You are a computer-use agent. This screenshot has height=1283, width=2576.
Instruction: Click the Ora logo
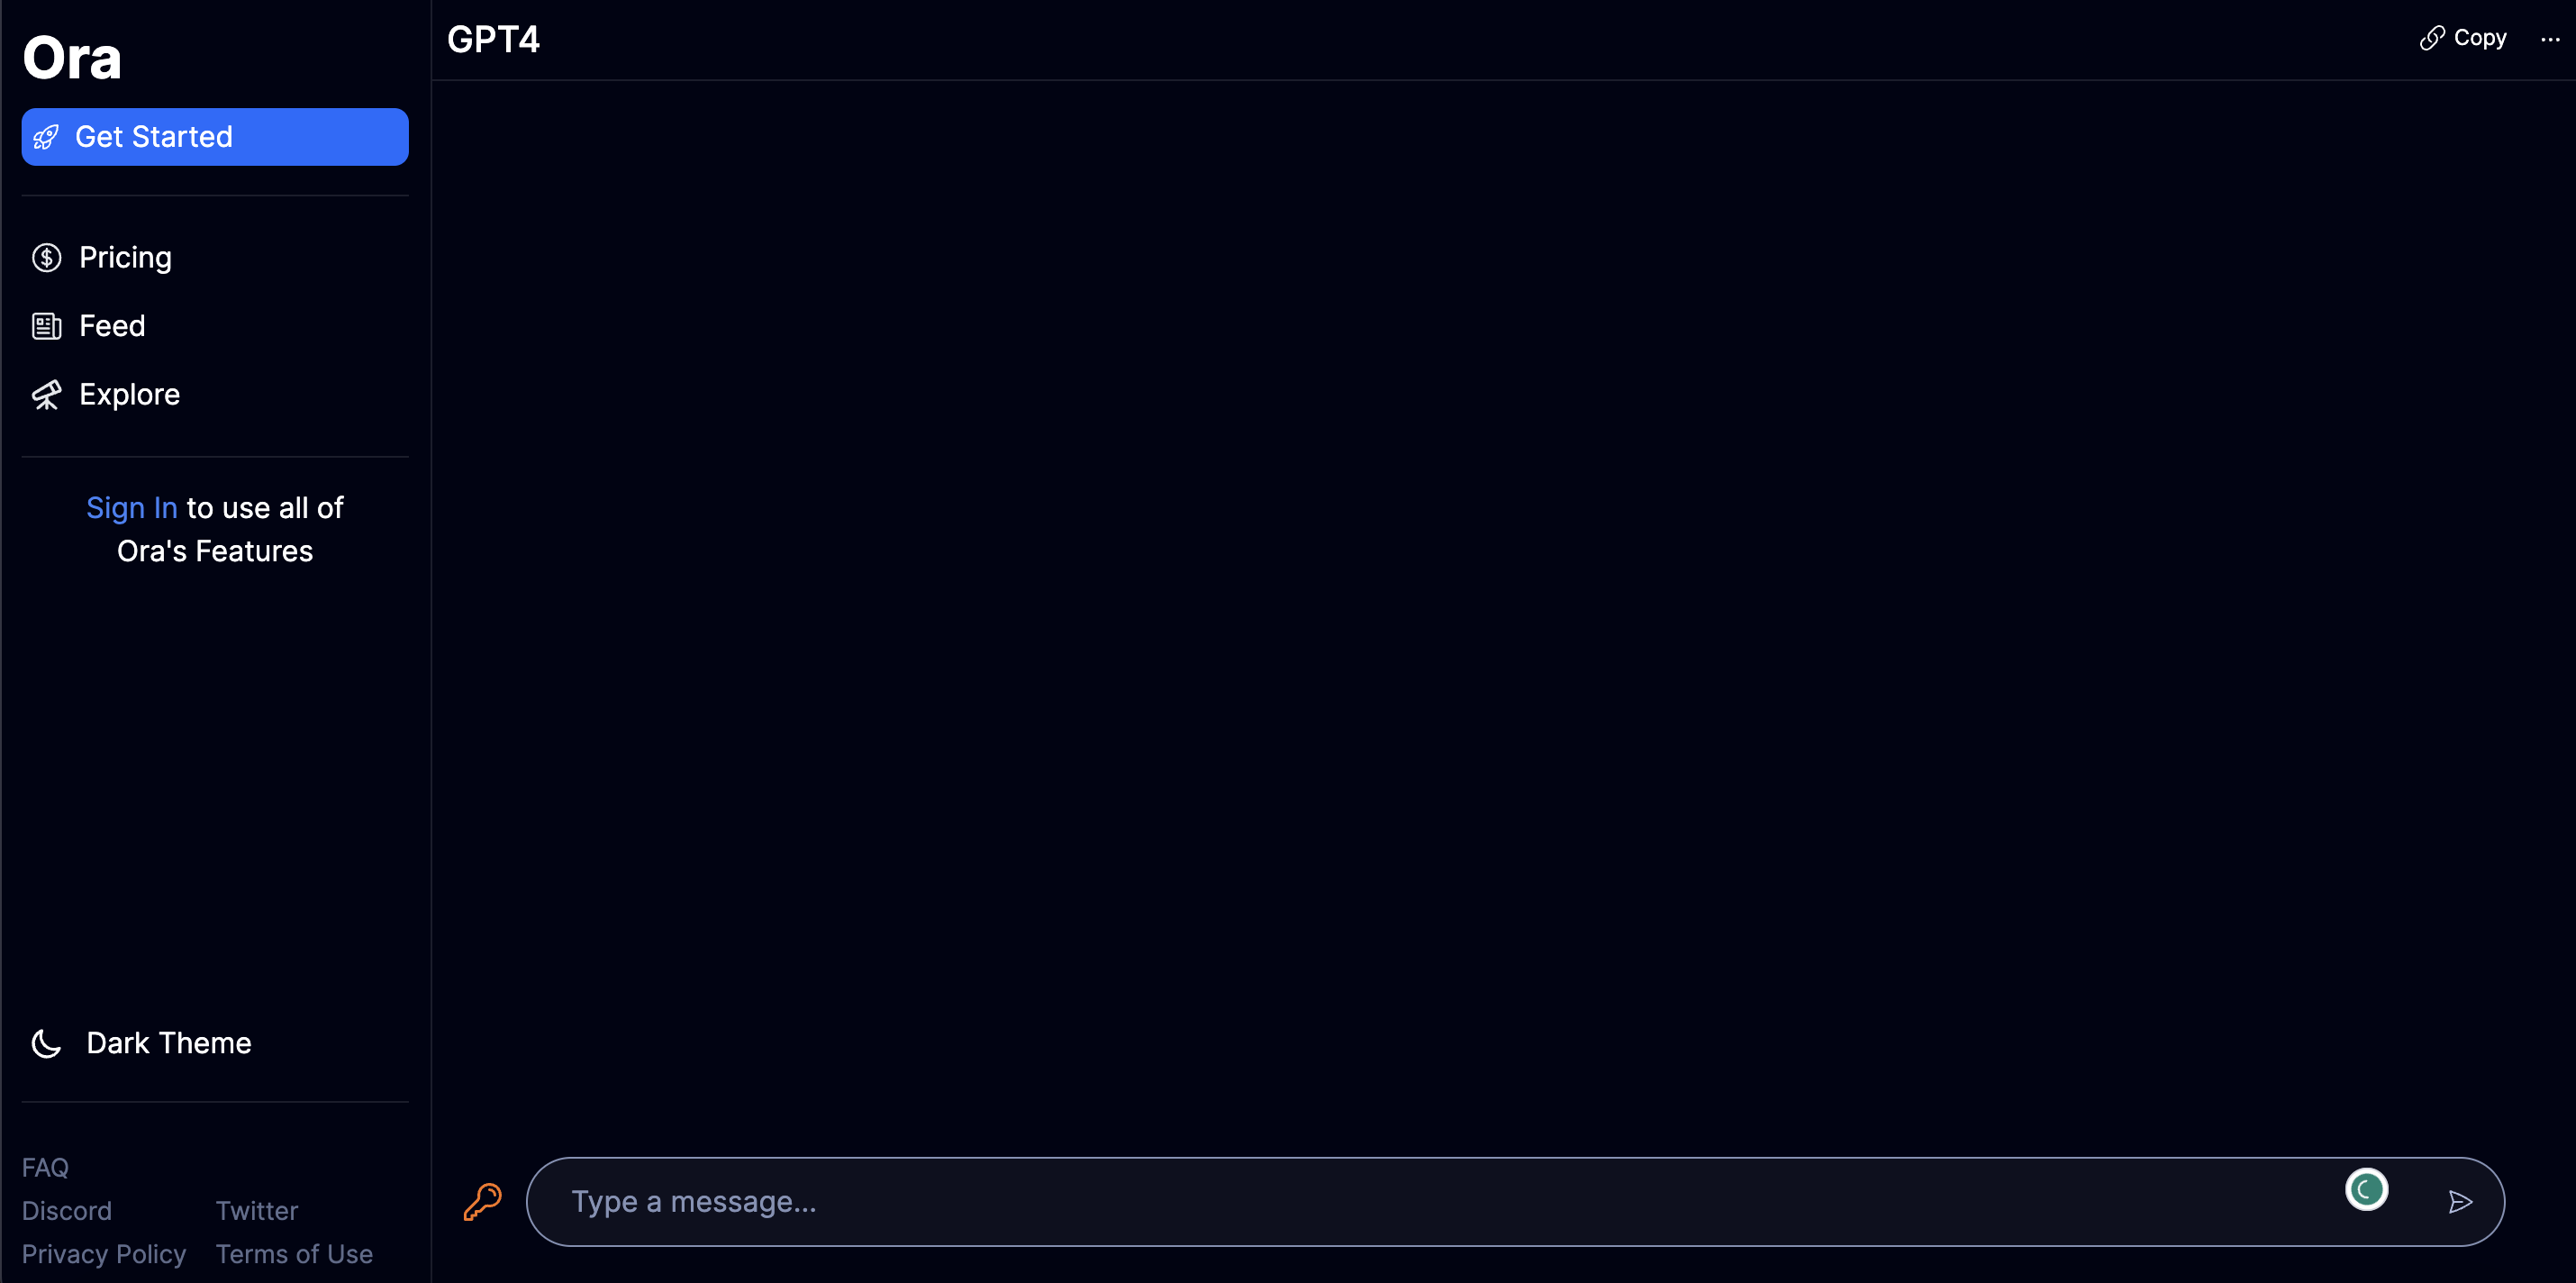click(x=74, y=58)
